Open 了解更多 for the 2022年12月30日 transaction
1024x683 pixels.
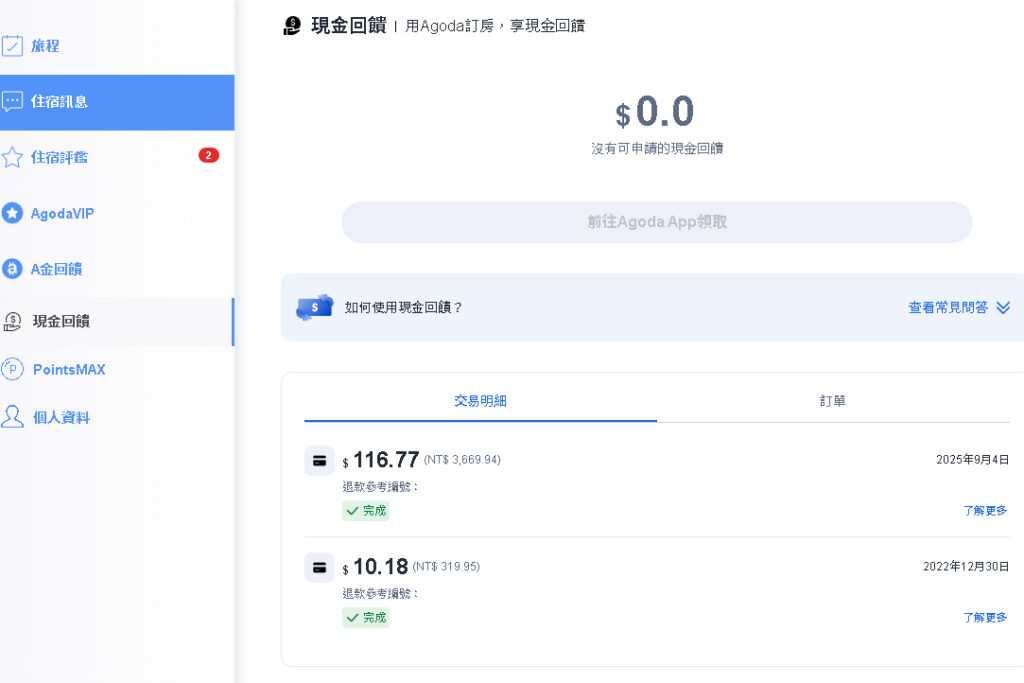984,618
